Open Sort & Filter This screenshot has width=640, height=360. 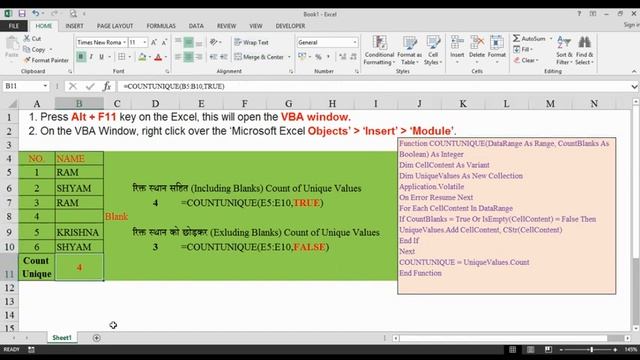pyautogui.click(x=564, y=50)
